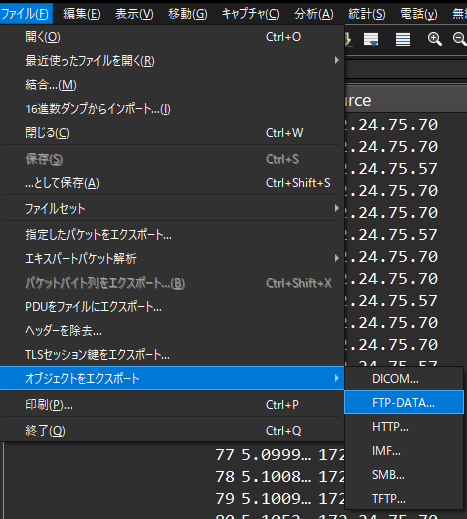Select IMF... export object option

click(404, 451)
